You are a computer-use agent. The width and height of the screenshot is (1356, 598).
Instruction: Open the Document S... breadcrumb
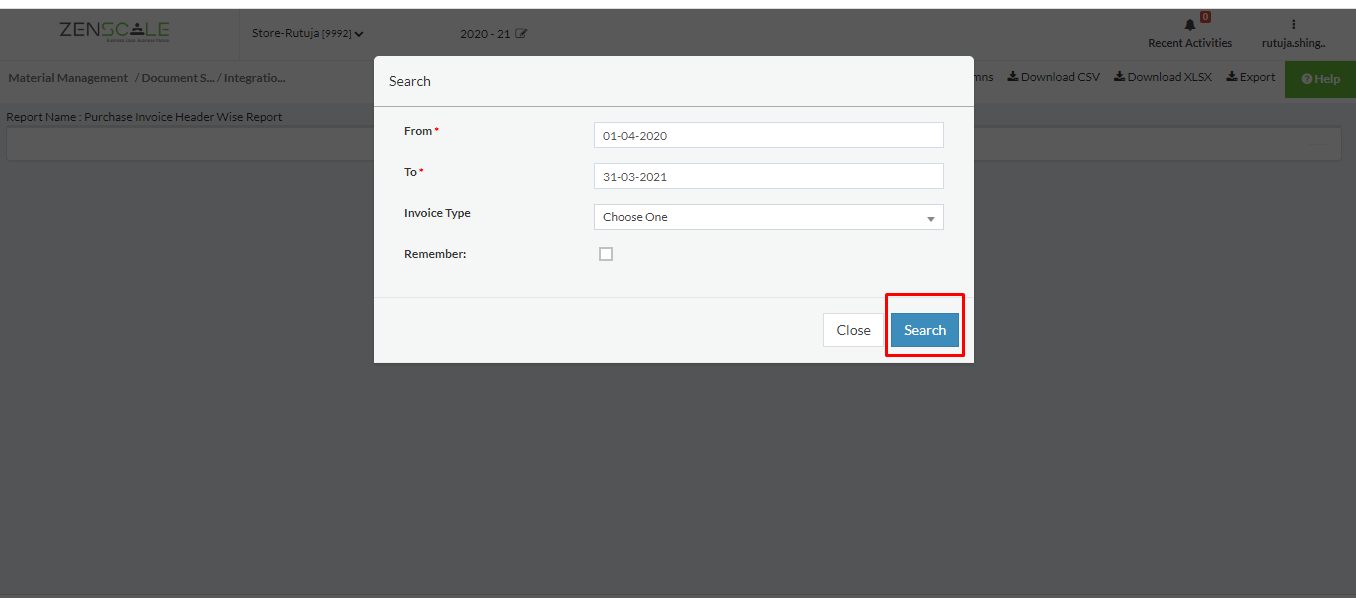click(x=179, y=78)
